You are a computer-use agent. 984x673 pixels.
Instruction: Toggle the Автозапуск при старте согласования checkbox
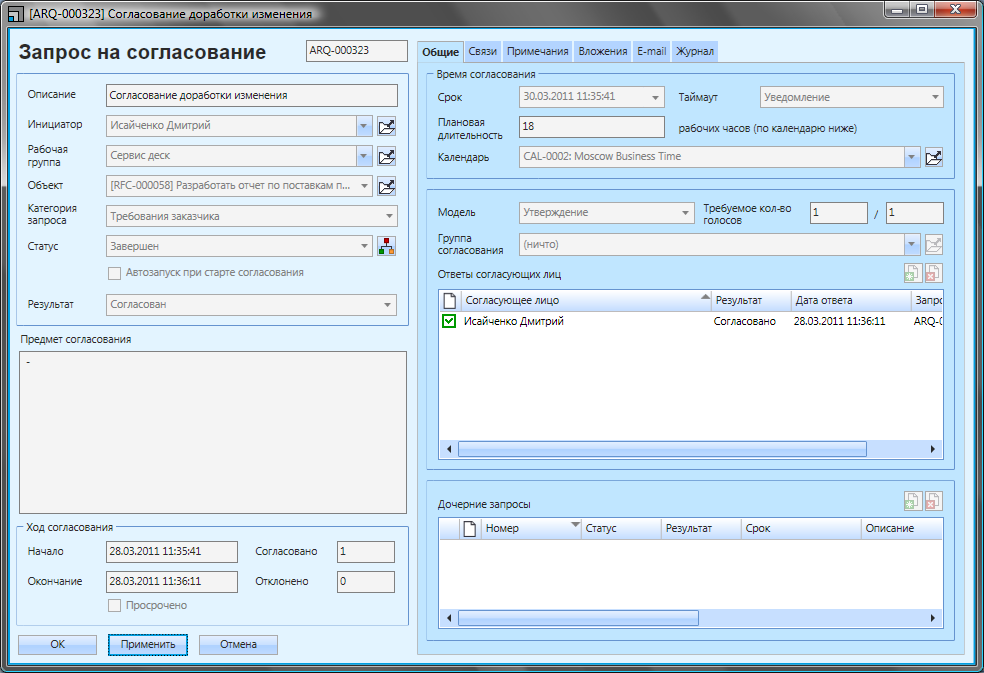click(114, 273)
